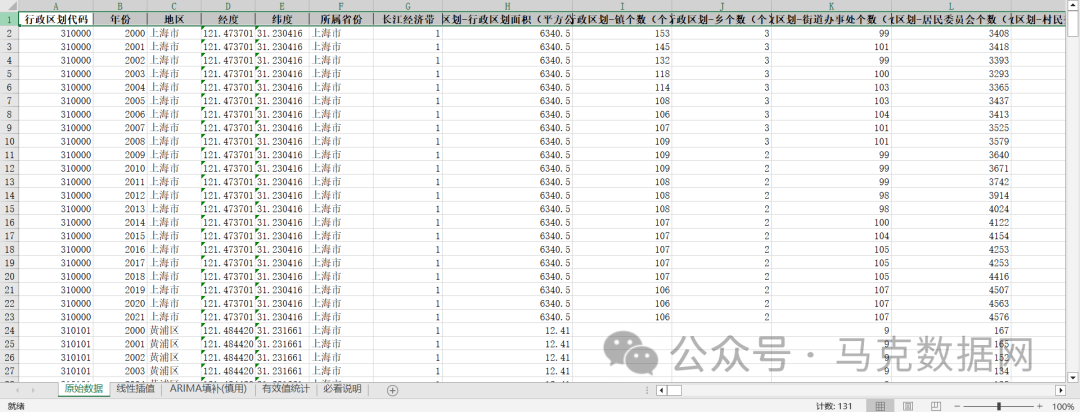Select column B header
The height and width of the screenshot is (412, 1080).
(x=120, y=6)
